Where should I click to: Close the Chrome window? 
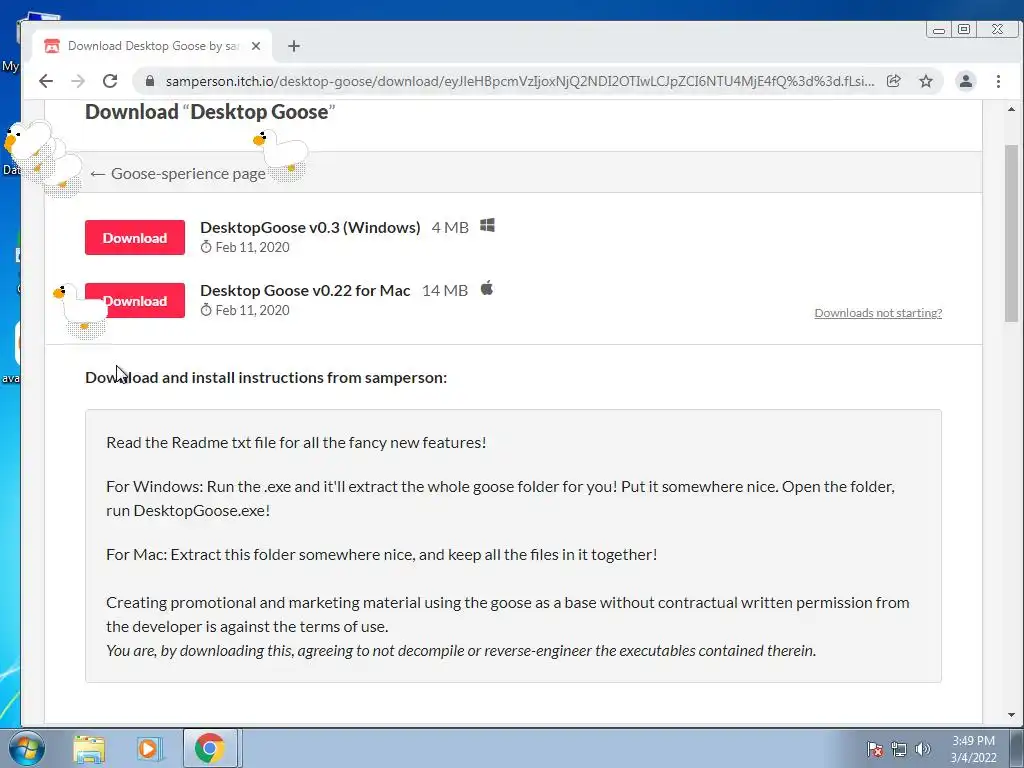(997, 30)
